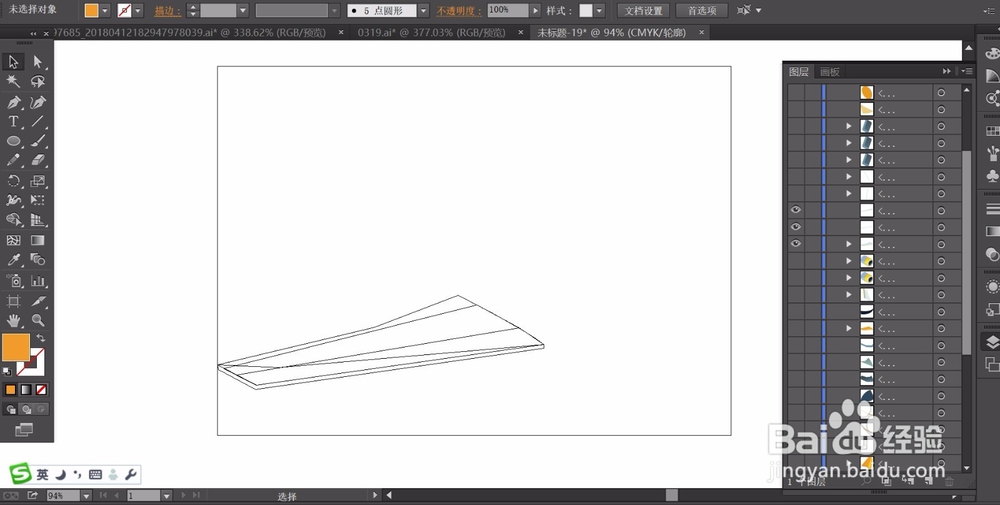Open the stroke weight dropdown
The width and height of the screenshot is (1000, 505).
(242, 11)
